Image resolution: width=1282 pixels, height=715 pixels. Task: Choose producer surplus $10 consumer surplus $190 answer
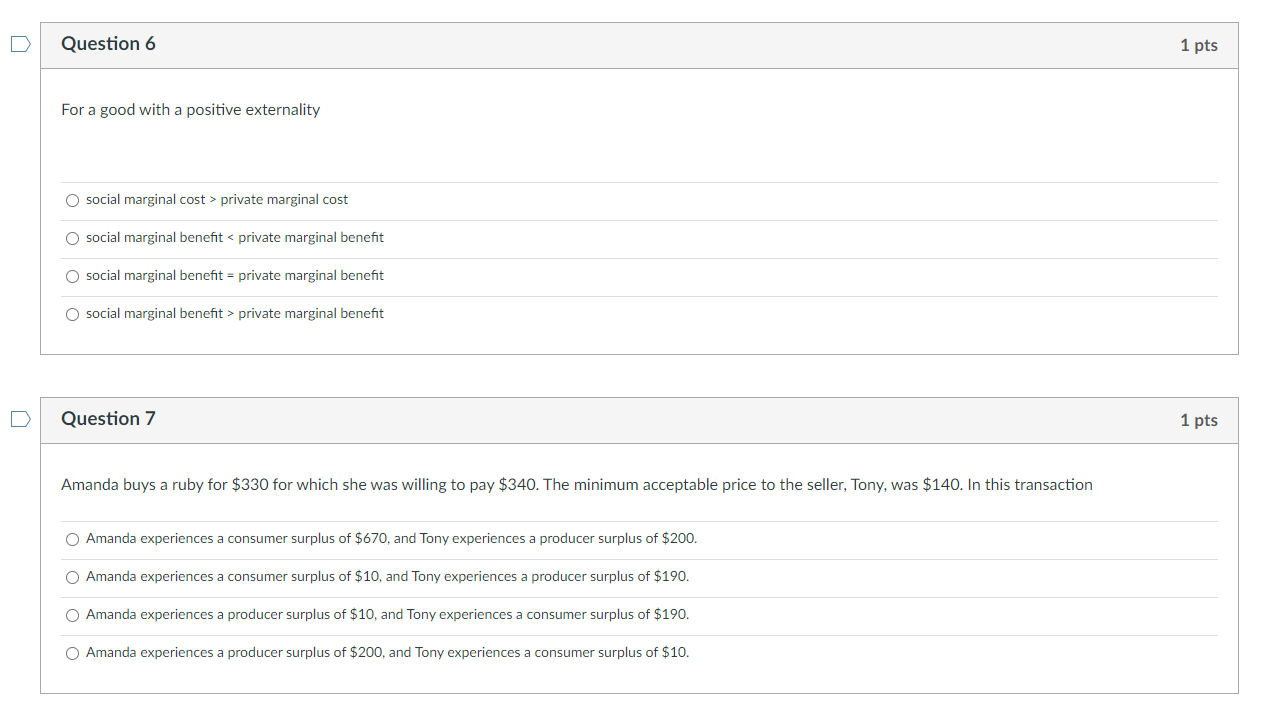72,615
